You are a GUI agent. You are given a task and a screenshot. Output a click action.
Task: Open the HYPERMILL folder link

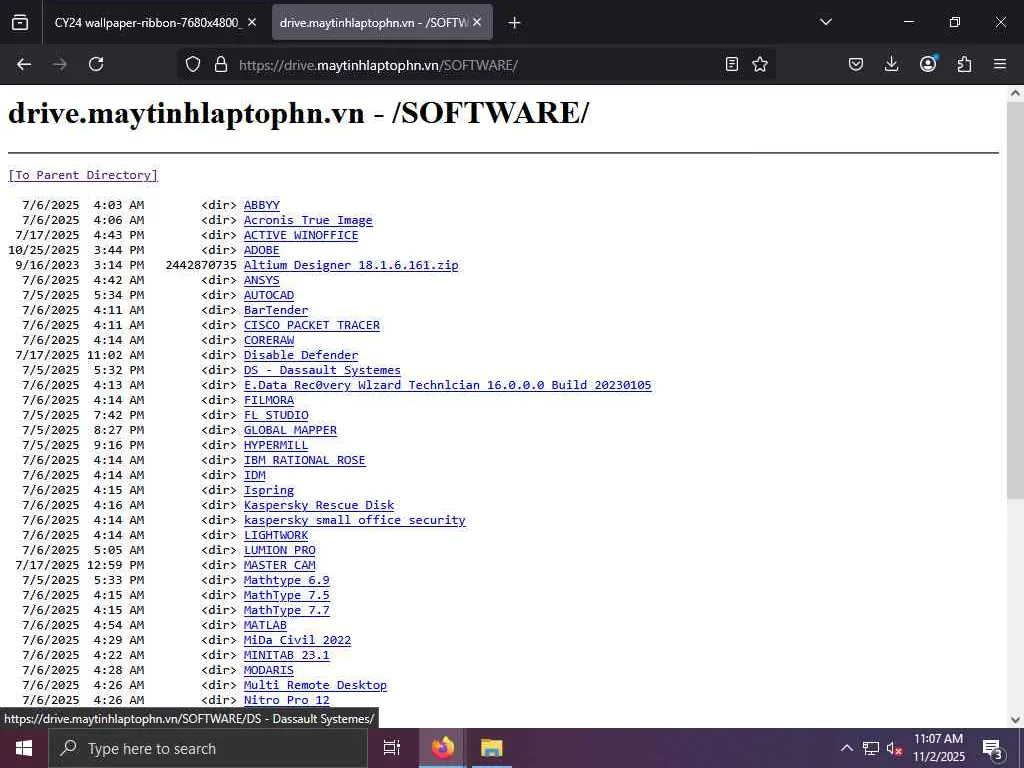(x=276, y=445)
